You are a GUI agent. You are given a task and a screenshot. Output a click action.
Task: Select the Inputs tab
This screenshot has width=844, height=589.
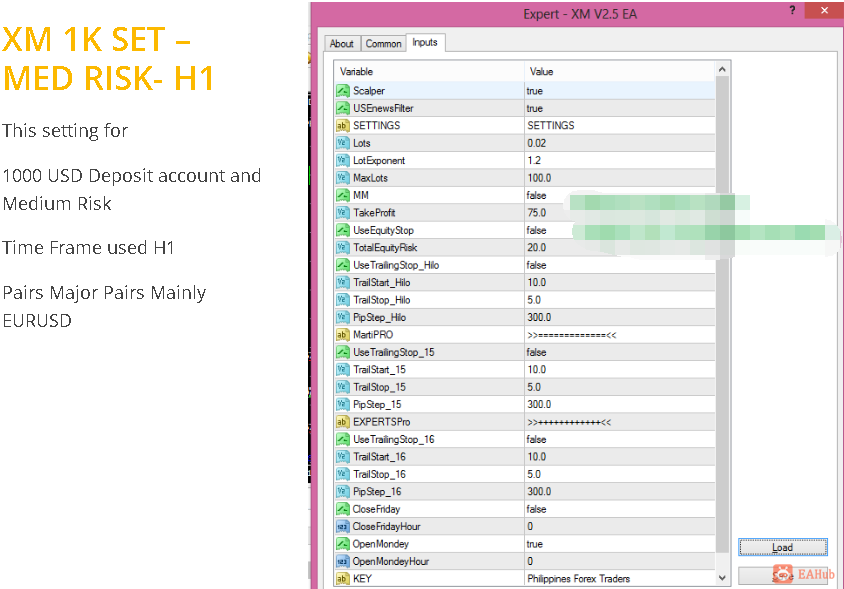tap(425, 42)
